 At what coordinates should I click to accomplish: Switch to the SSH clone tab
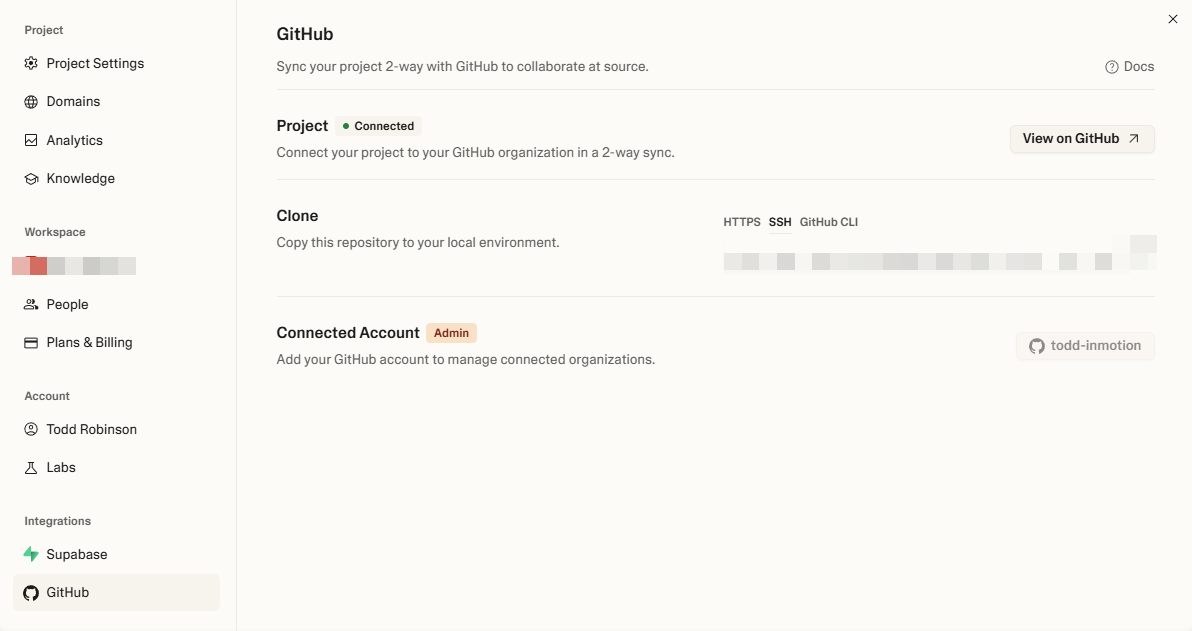(780, 222)
